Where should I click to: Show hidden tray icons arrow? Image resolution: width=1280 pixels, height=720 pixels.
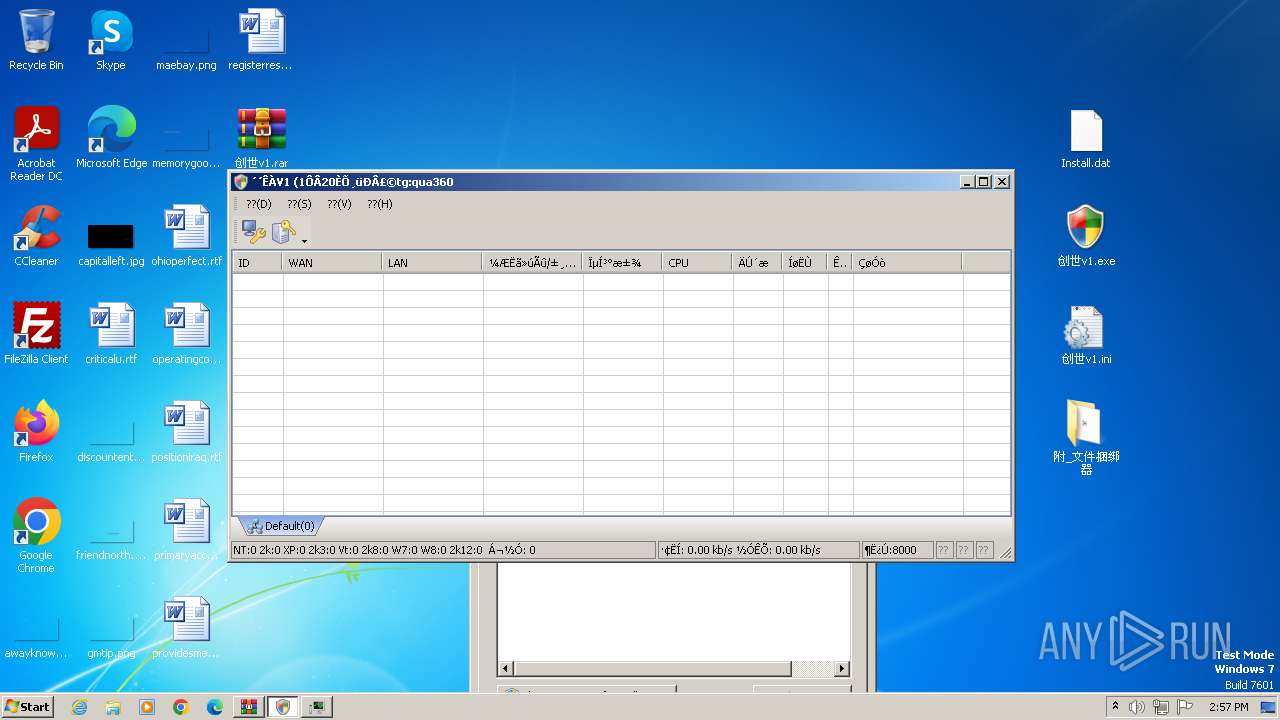coord(1116,707)
